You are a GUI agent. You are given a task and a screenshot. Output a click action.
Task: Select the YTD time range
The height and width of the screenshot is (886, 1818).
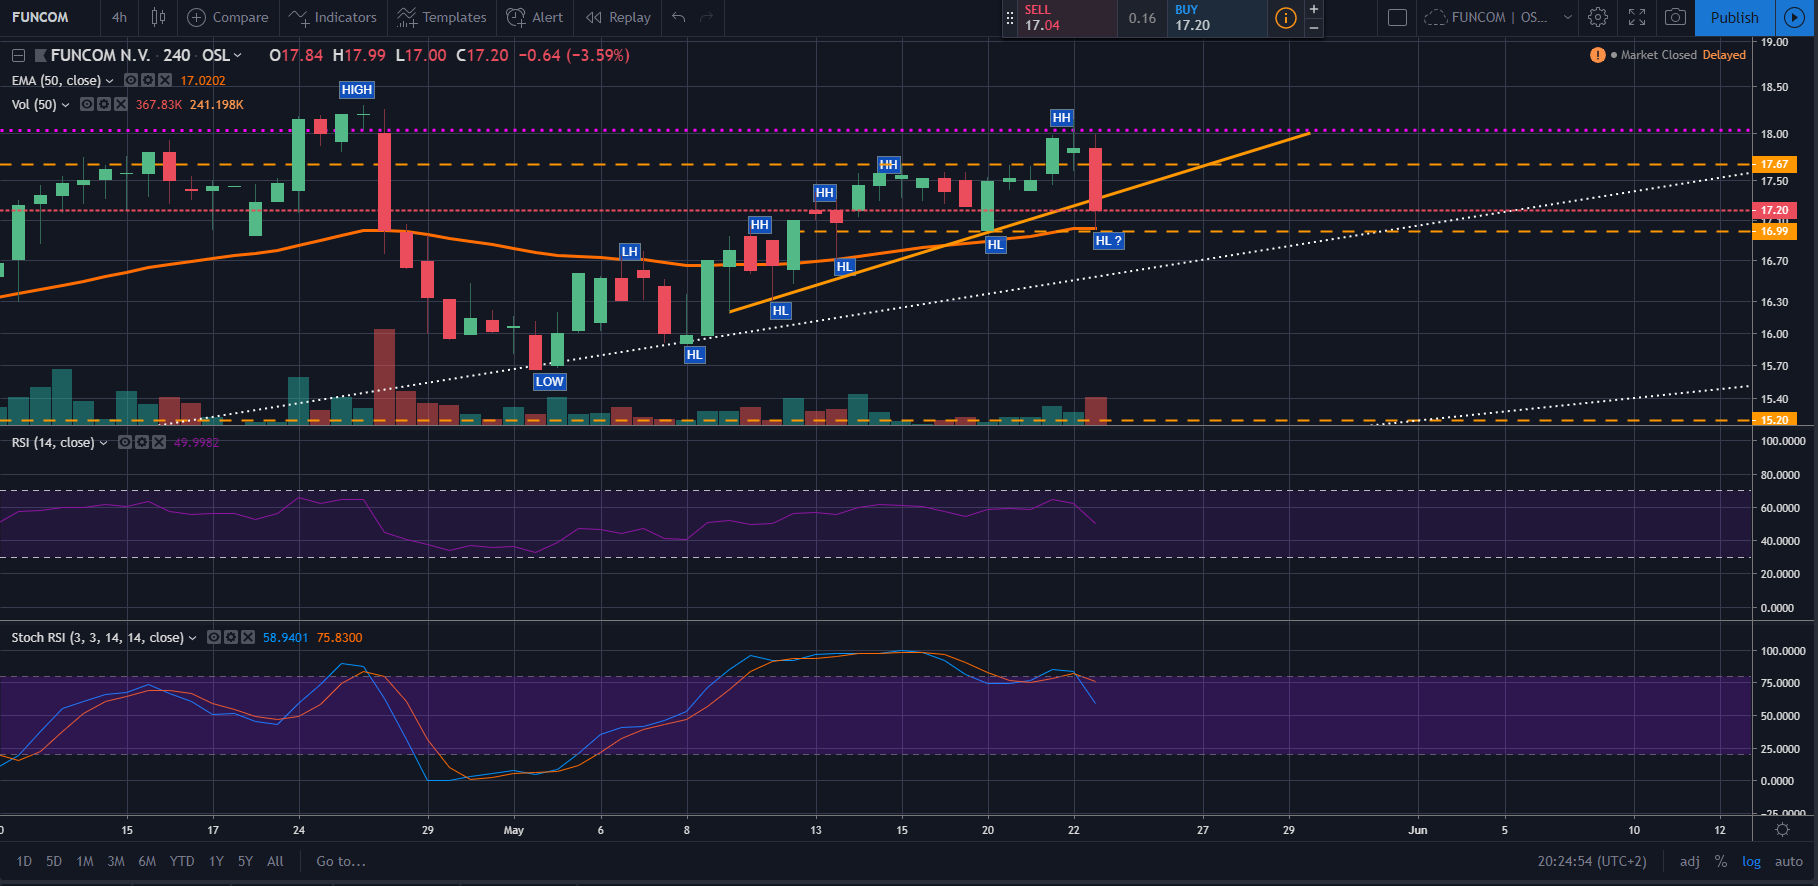pyautogui.click(x=182, y=861)
